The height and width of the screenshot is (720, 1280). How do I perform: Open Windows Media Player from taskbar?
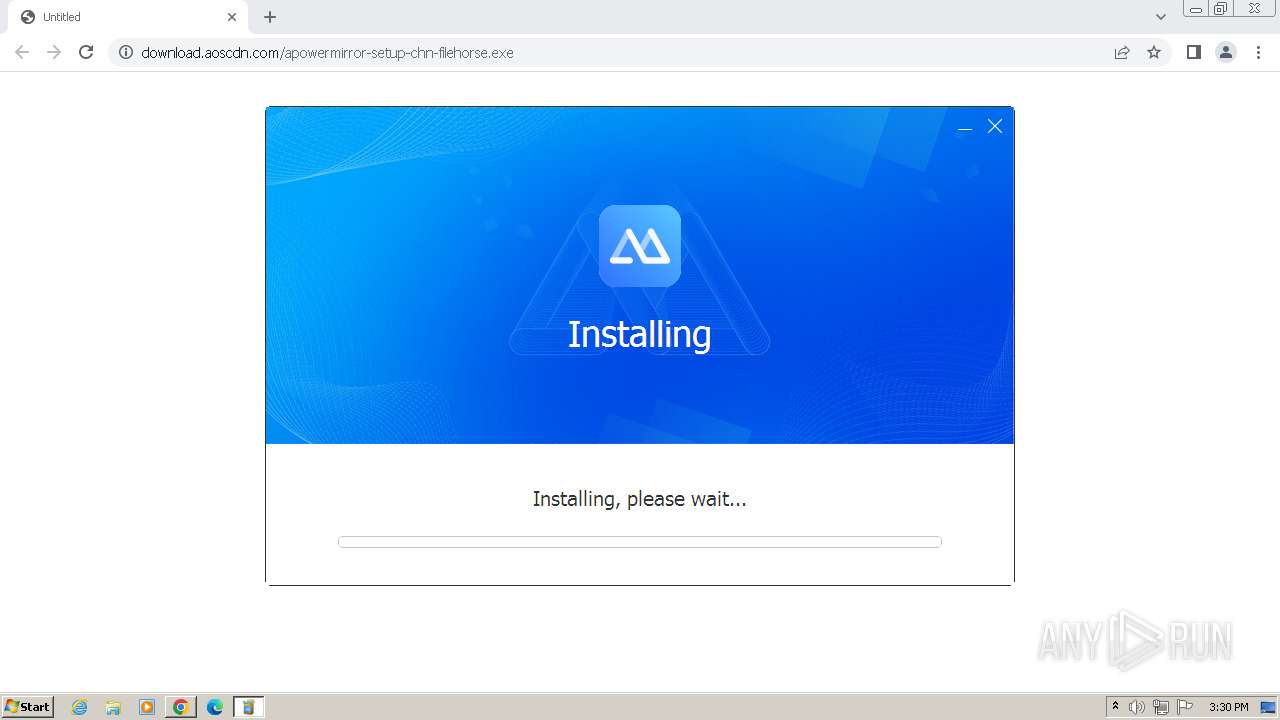147,707
